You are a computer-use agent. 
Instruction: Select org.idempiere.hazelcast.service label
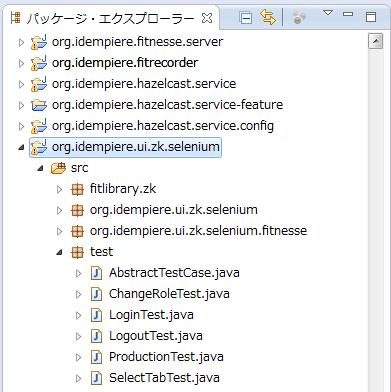point(144,84)
